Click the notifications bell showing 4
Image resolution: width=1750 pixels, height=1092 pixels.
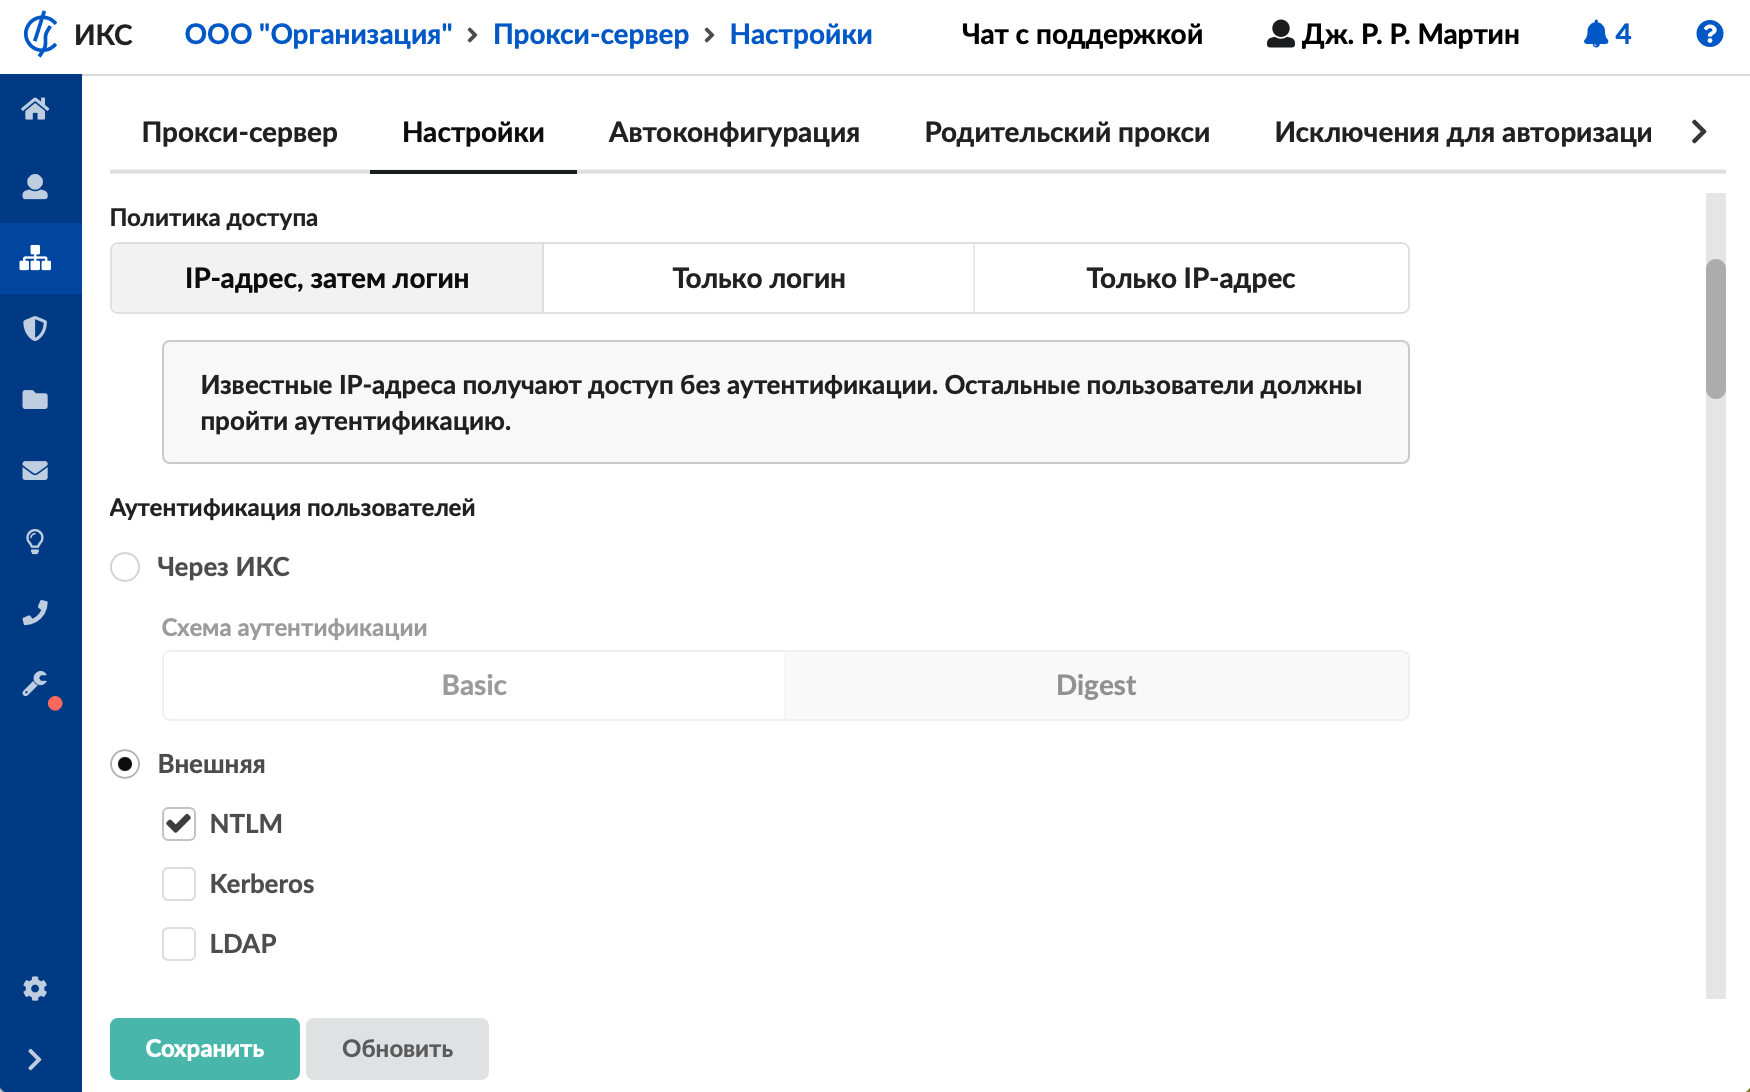[1607, 35]
